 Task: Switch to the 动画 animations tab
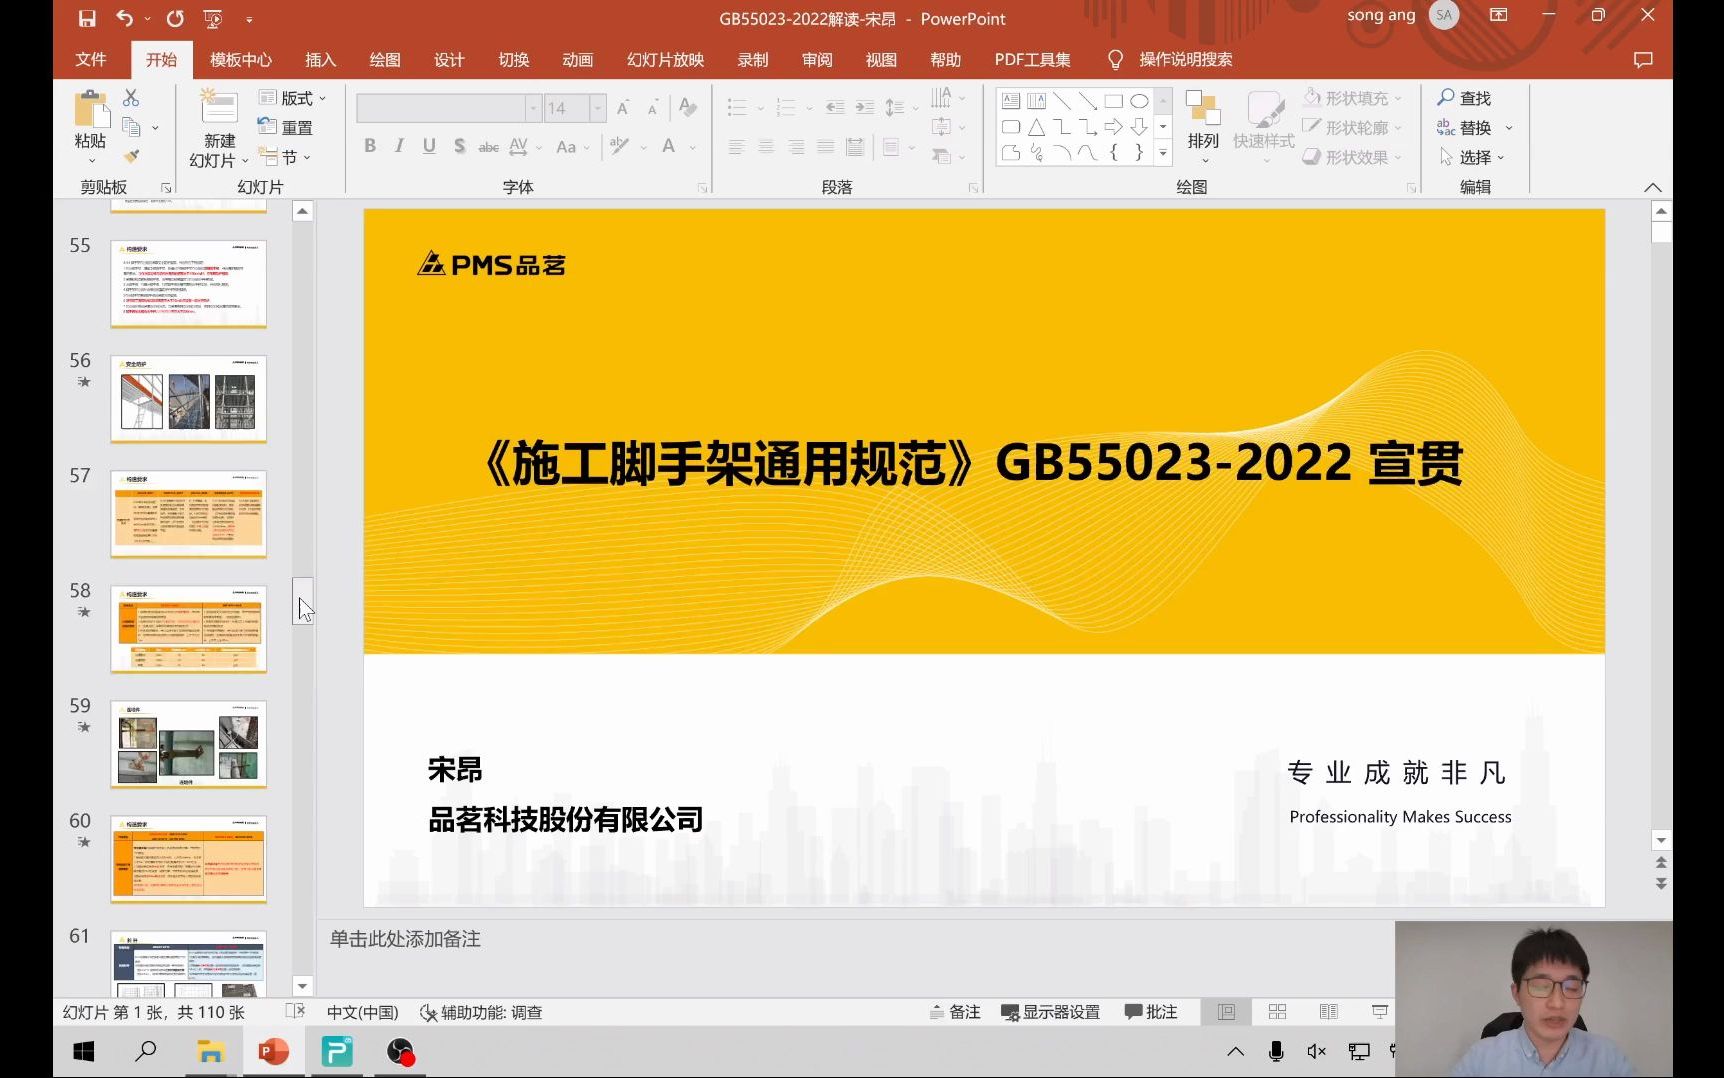578,59
